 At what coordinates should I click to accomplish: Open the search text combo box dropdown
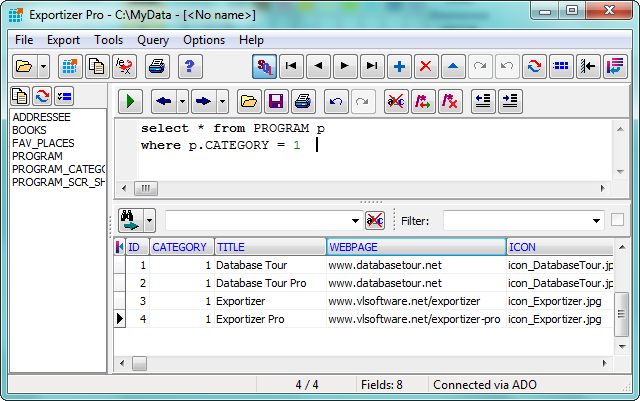pos(355,221)
